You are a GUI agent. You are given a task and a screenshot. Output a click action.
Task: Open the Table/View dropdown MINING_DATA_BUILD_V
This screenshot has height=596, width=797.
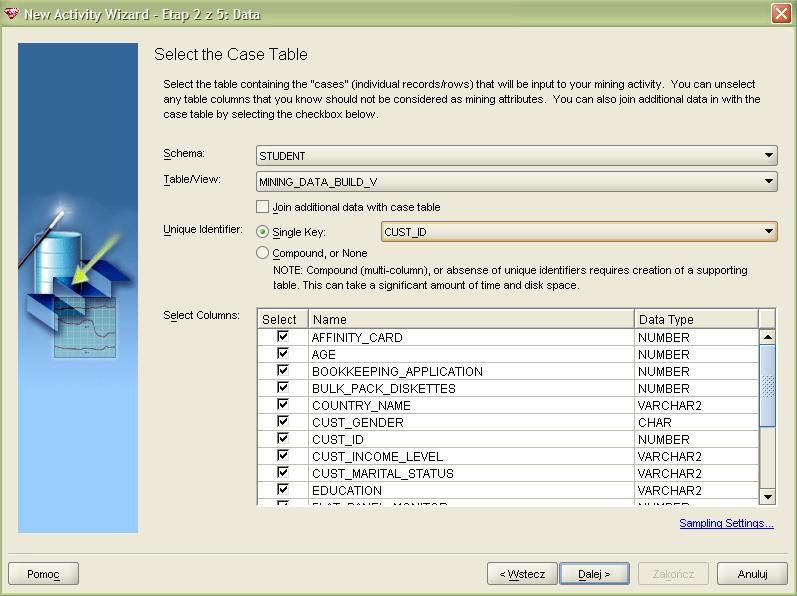pos(516,181)
